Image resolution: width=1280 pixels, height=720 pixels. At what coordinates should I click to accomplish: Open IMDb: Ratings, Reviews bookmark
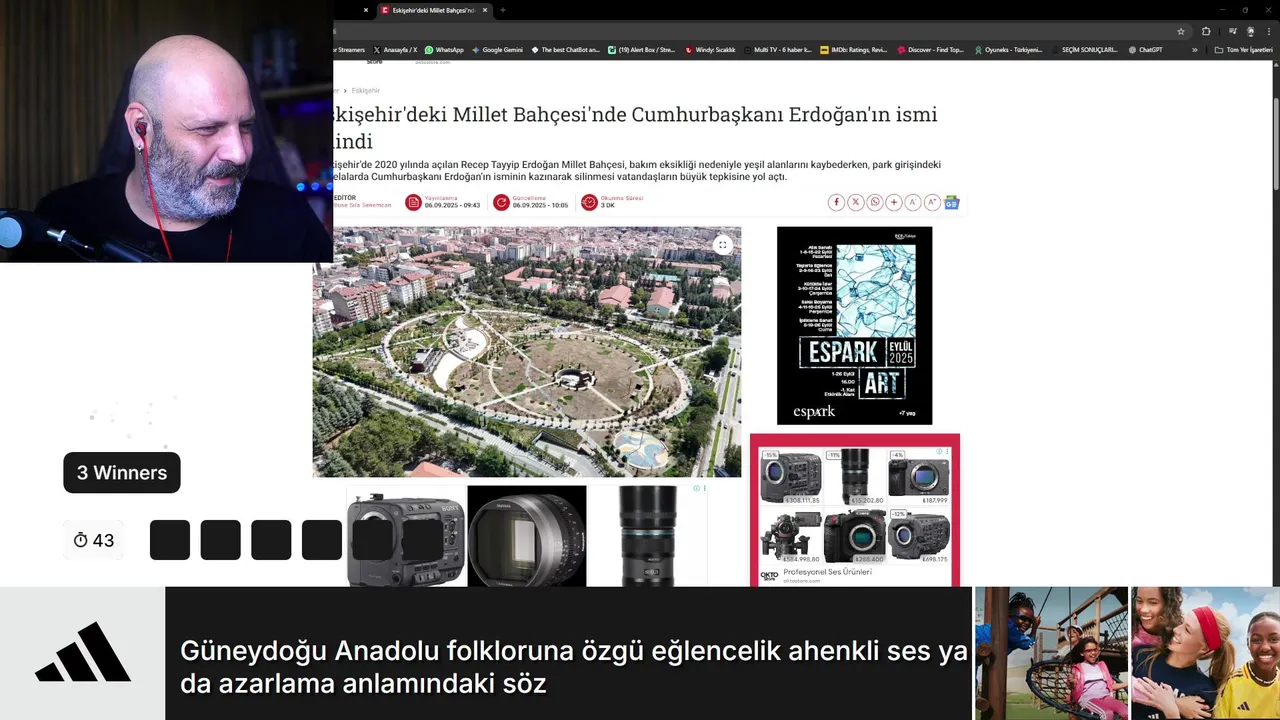click(853, 49)
